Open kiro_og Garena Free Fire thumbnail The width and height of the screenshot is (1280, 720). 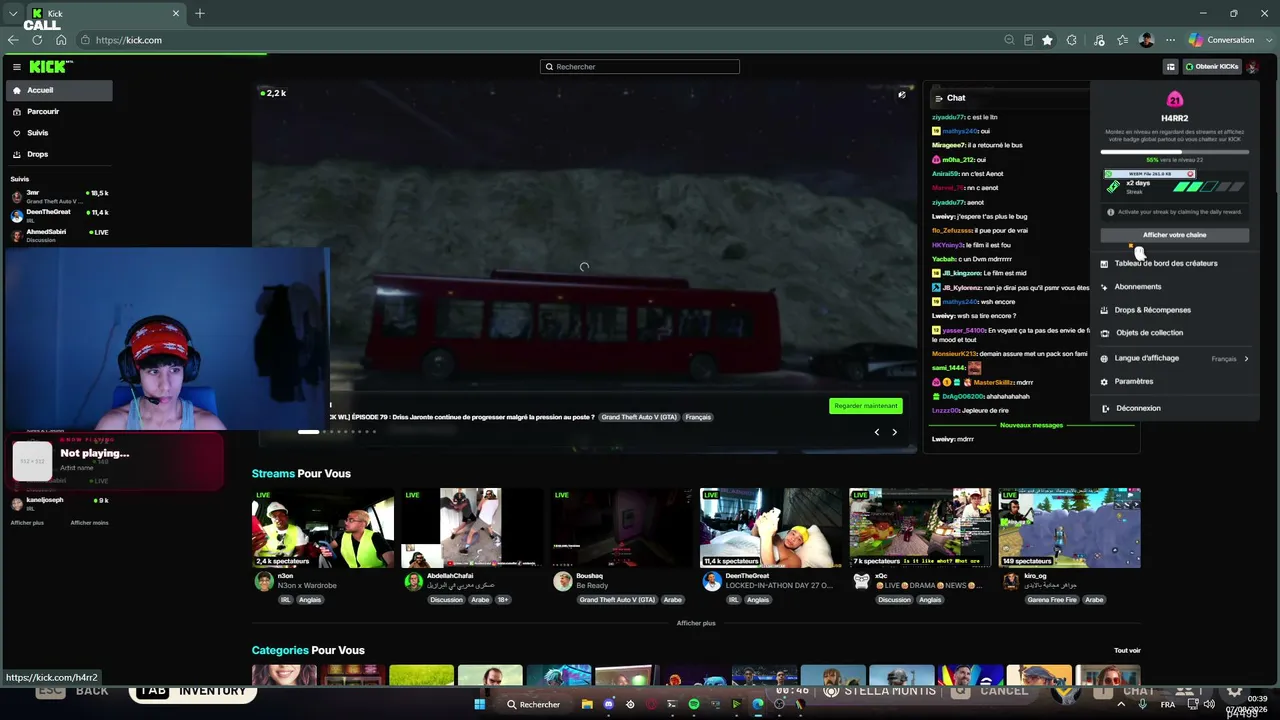point(1069,528)
